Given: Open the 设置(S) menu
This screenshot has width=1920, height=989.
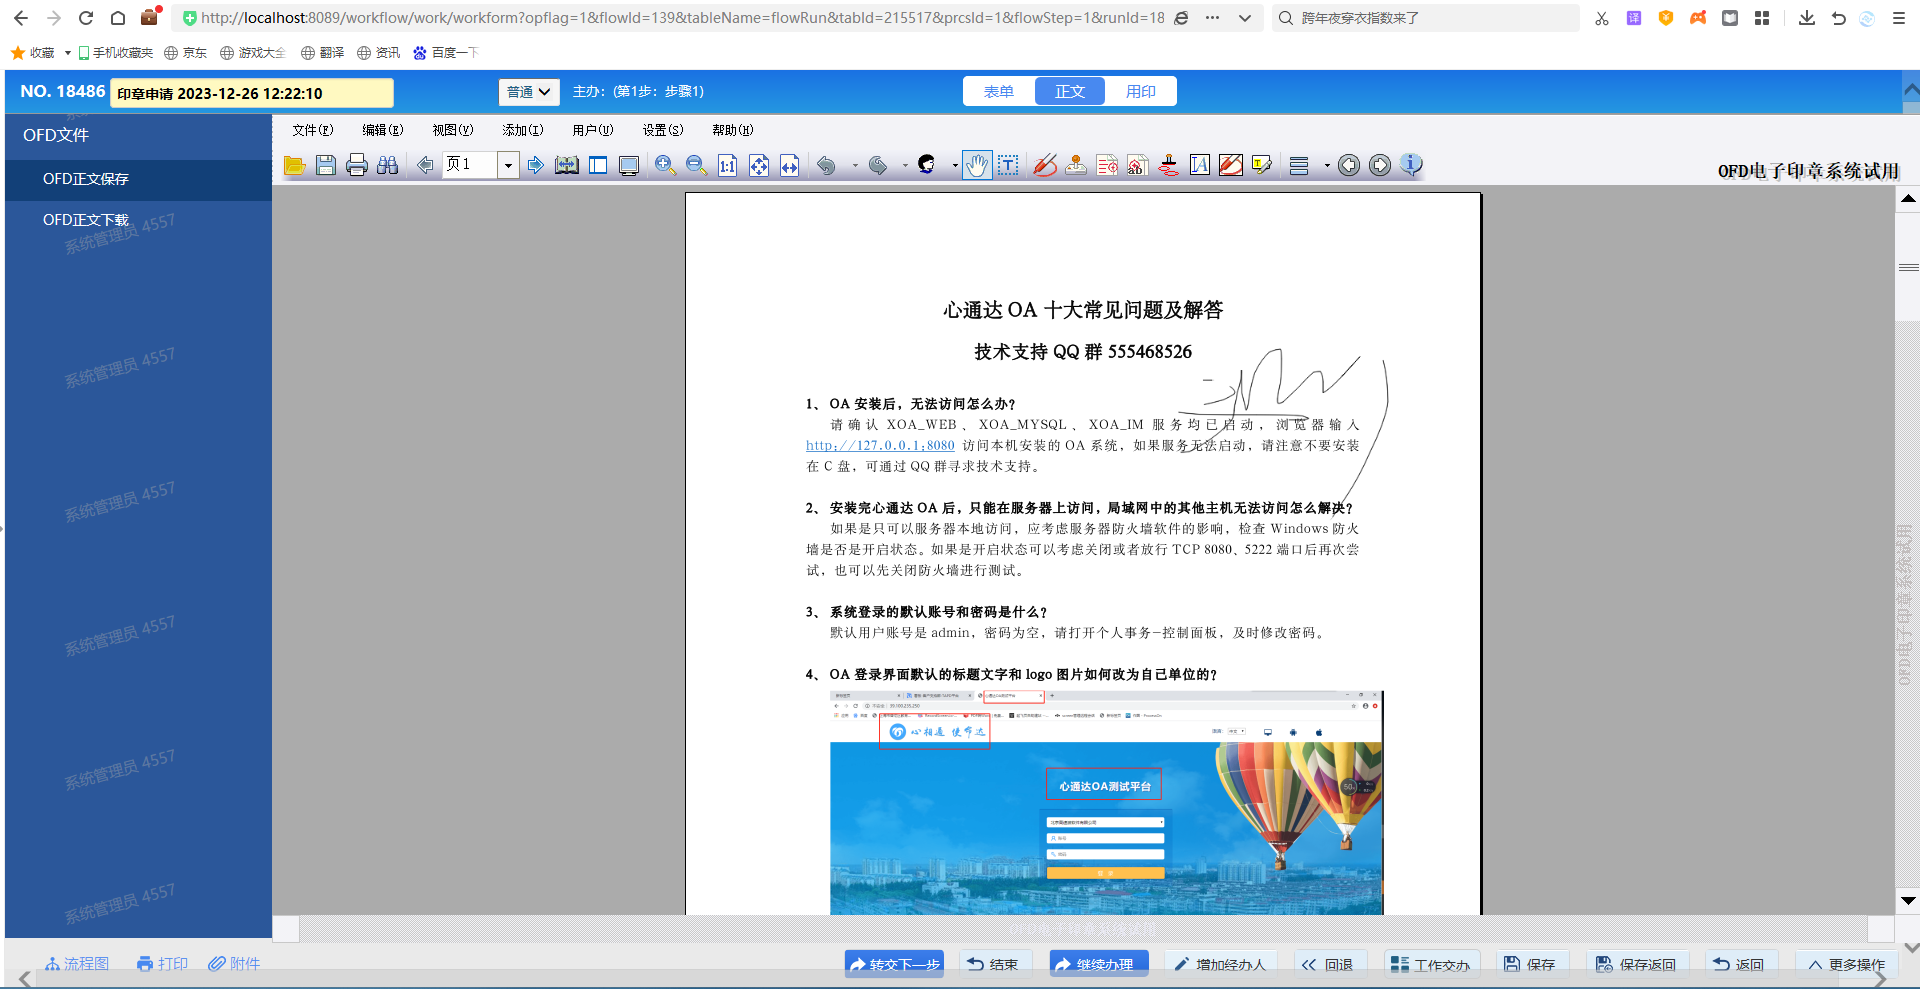Looking at the screenshot, I should [663, 130].
